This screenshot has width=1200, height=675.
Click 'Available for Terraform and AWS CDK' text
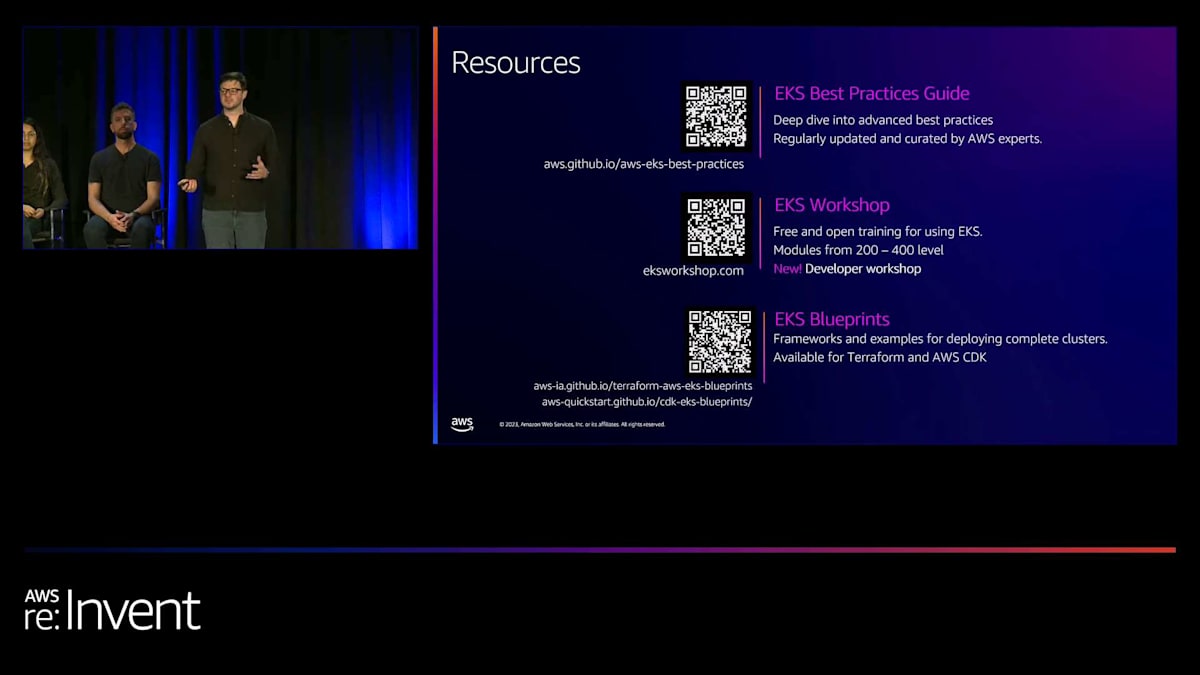click(x=880, y=357)
